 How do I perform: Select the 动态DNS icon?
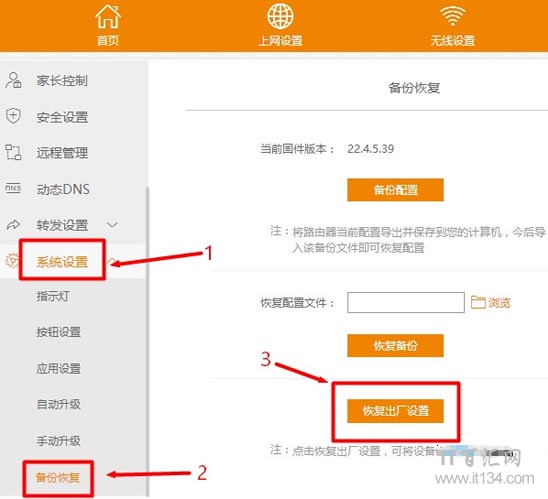click(13, 188)
